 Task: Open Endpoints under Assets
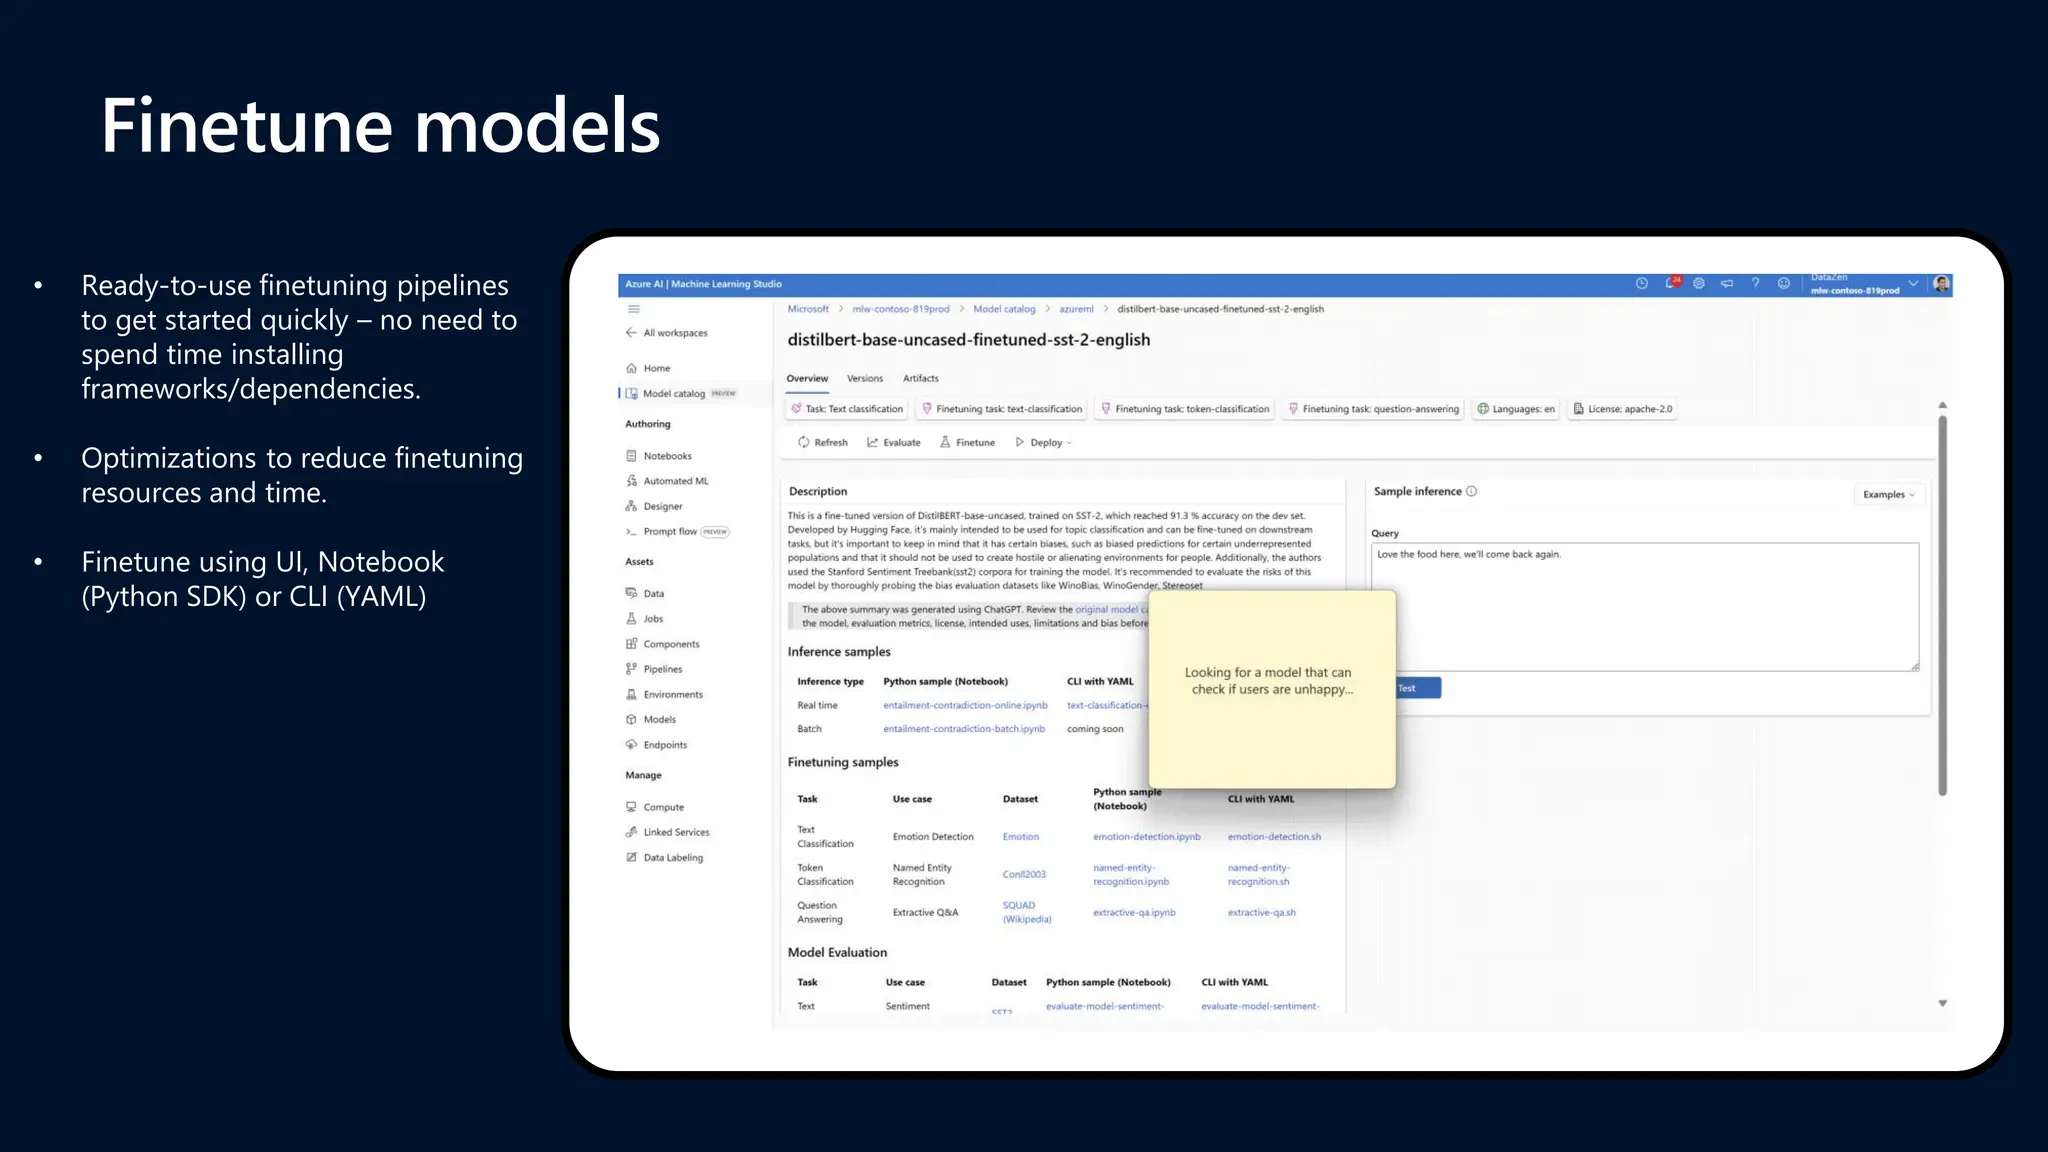coord(665,745)
